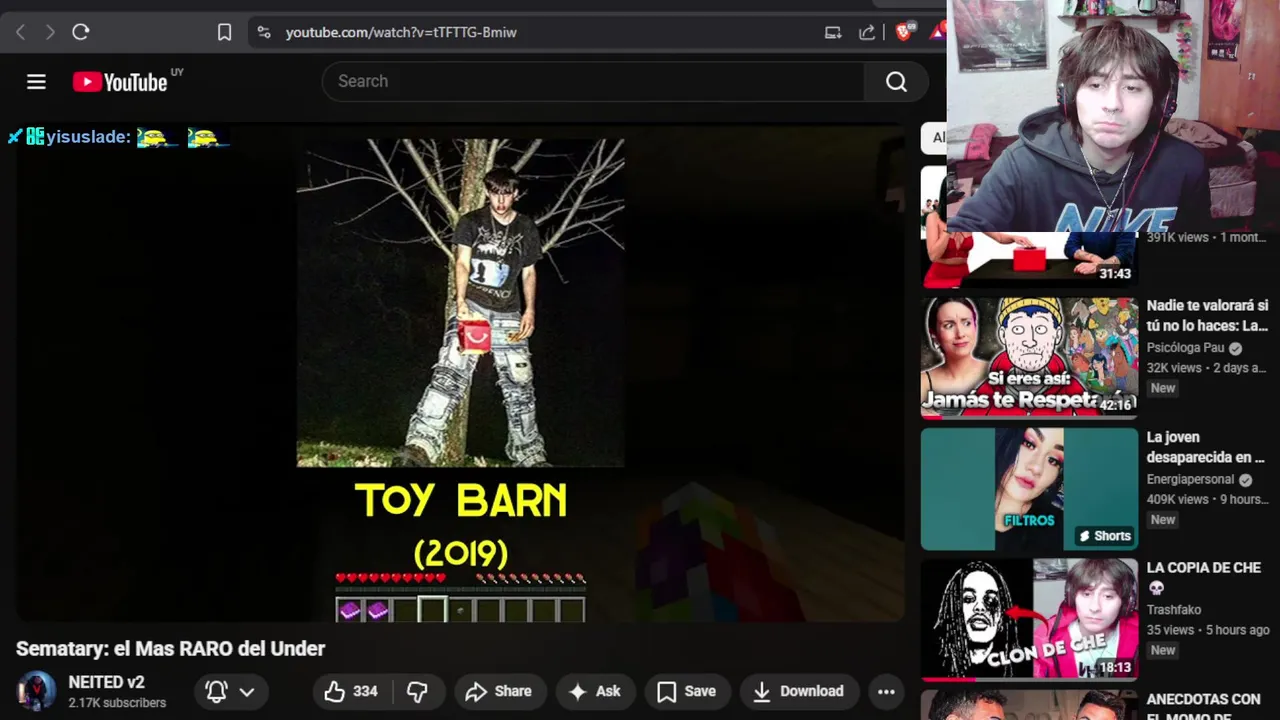Focus the YouTube Search field
Screen dimensions: 1280x720
point(593,81)
